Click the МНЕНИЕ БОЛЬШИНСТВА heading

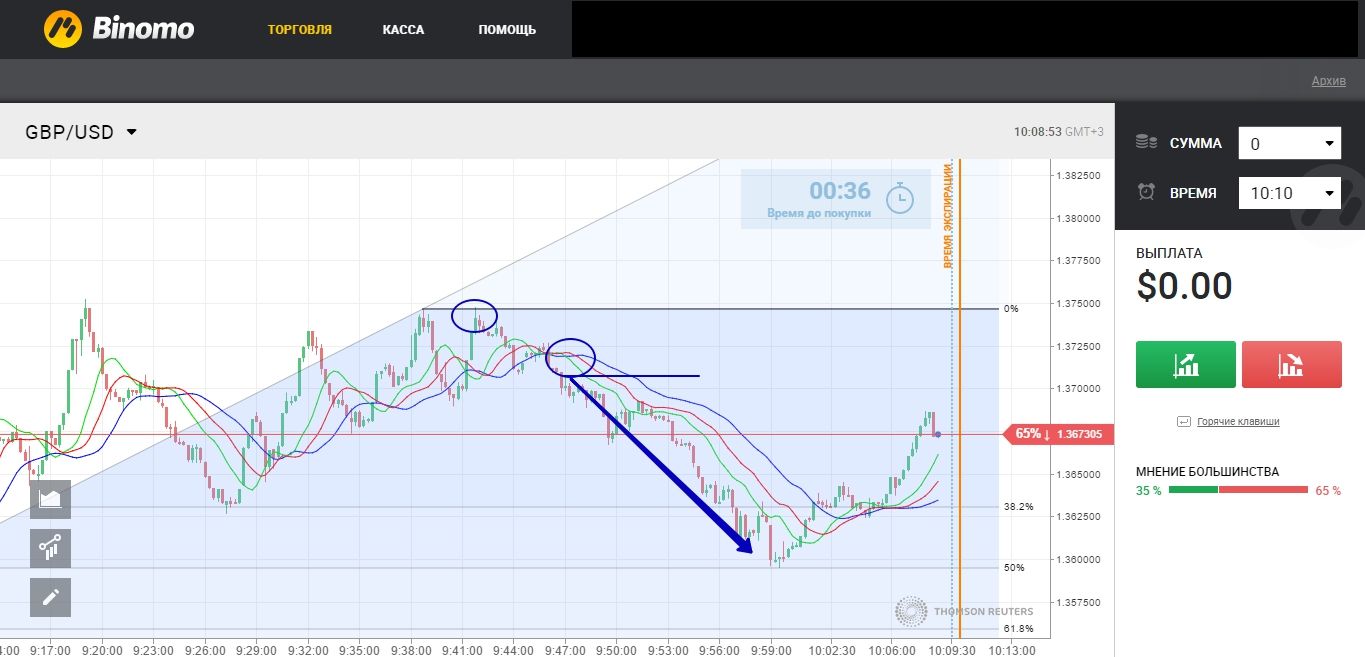click(x=1207, y=471)
